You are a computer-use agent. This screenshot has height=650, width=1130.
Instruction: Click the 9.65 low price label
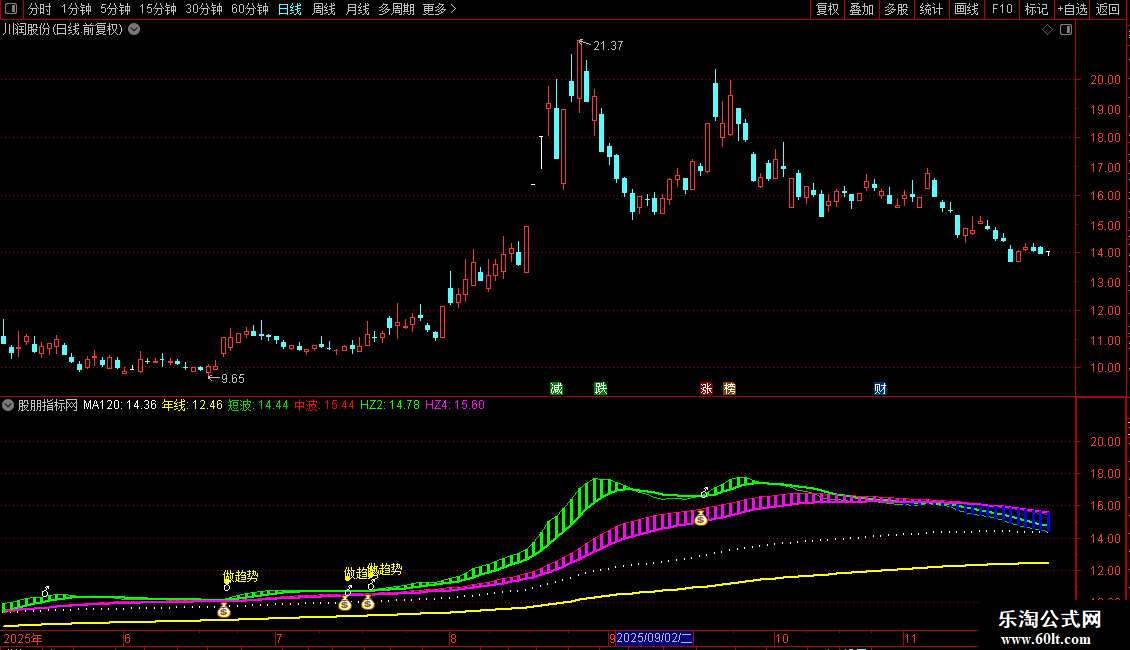(x=233, y=379)
